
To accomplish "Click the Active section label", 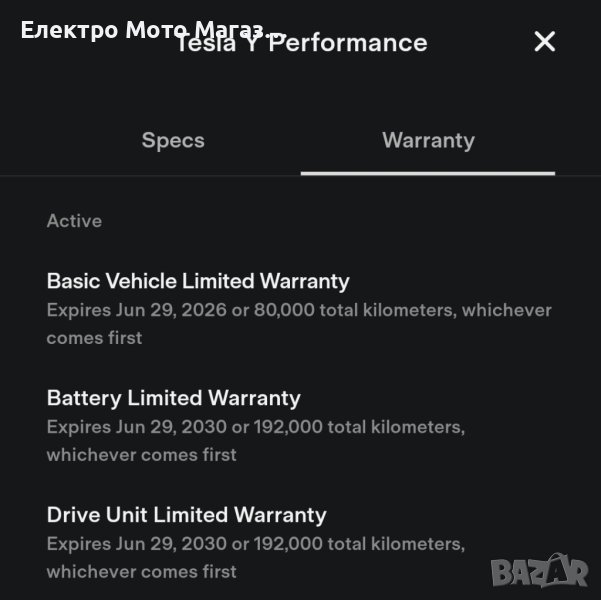I will click(x=74, y=221).
